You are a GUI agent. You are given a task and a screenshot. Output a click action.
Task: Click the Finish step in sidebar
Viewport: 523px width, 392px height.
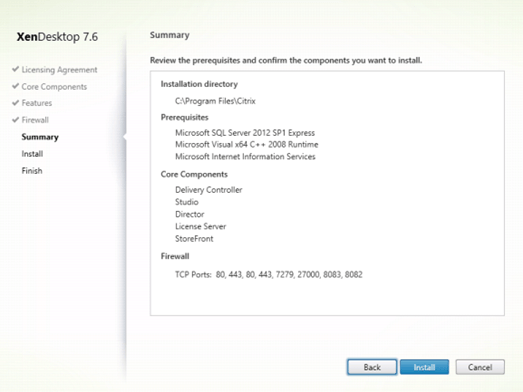32,170
